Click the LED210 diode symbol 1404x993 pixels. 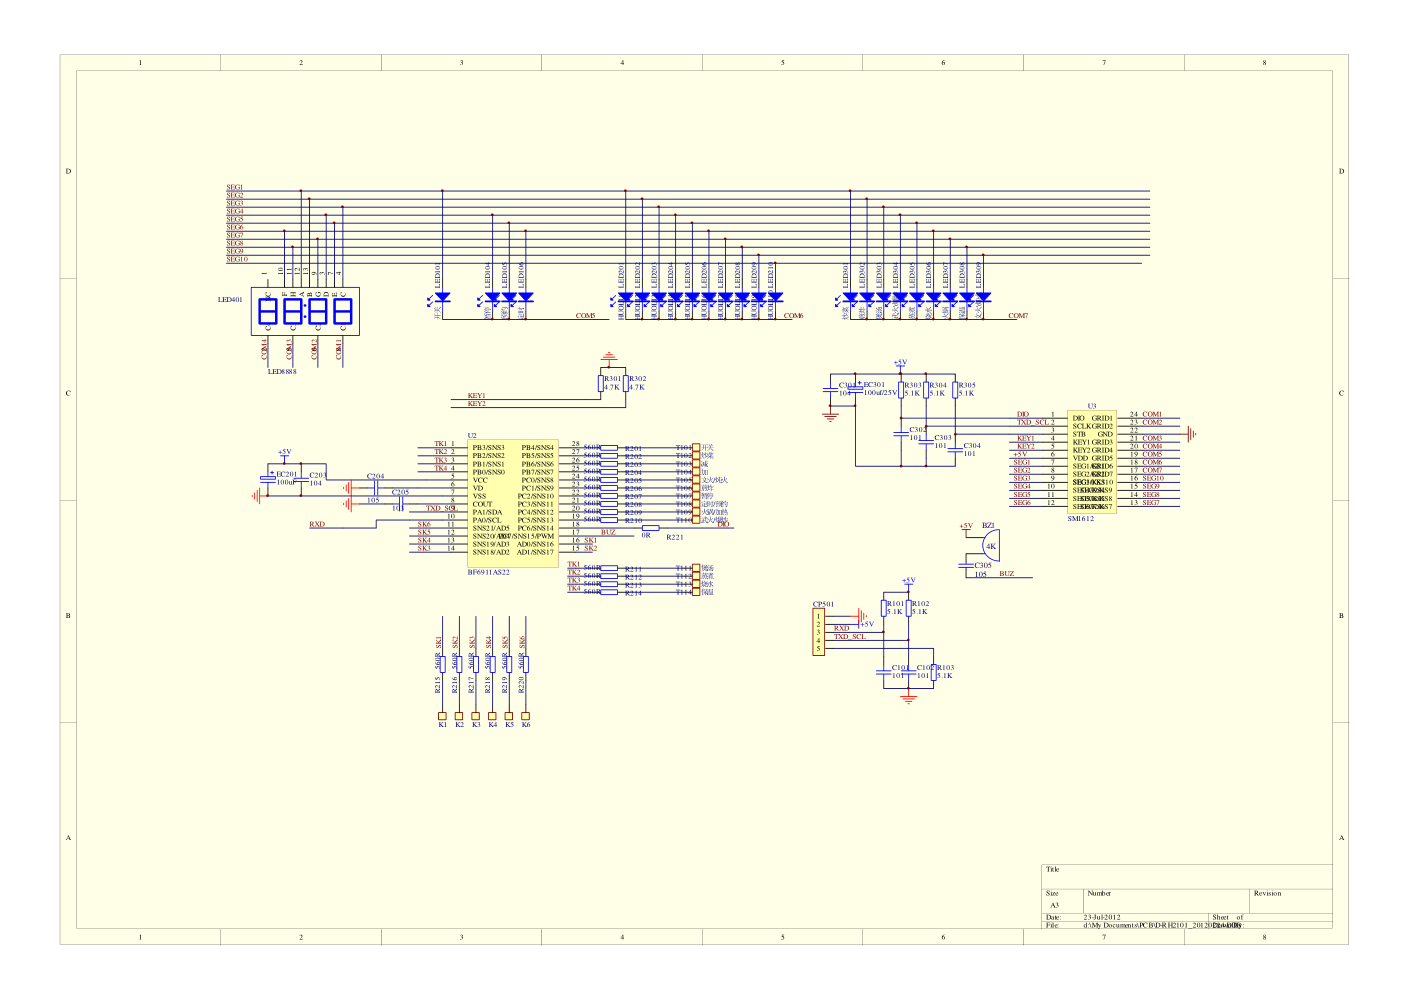coord(774,297)
